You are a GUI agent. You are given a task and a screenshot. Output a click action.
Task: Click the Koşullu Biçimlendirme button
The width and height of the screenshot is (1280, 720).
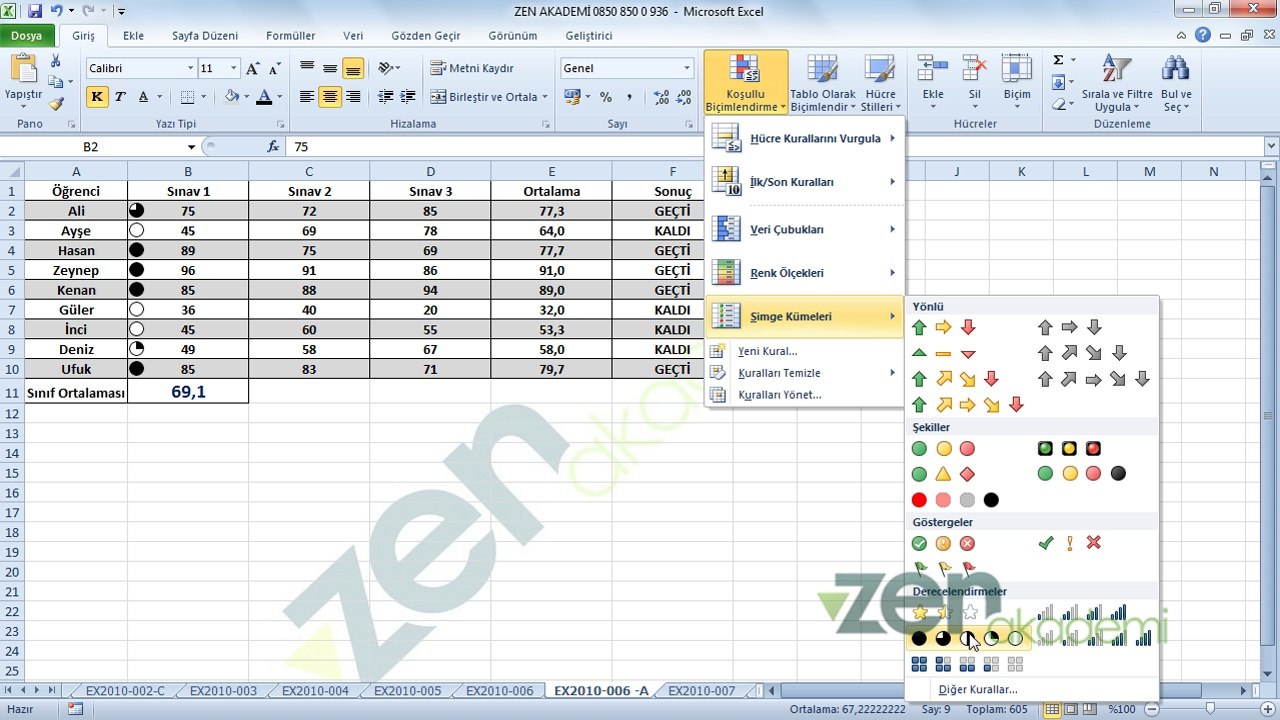coord(745,84)
